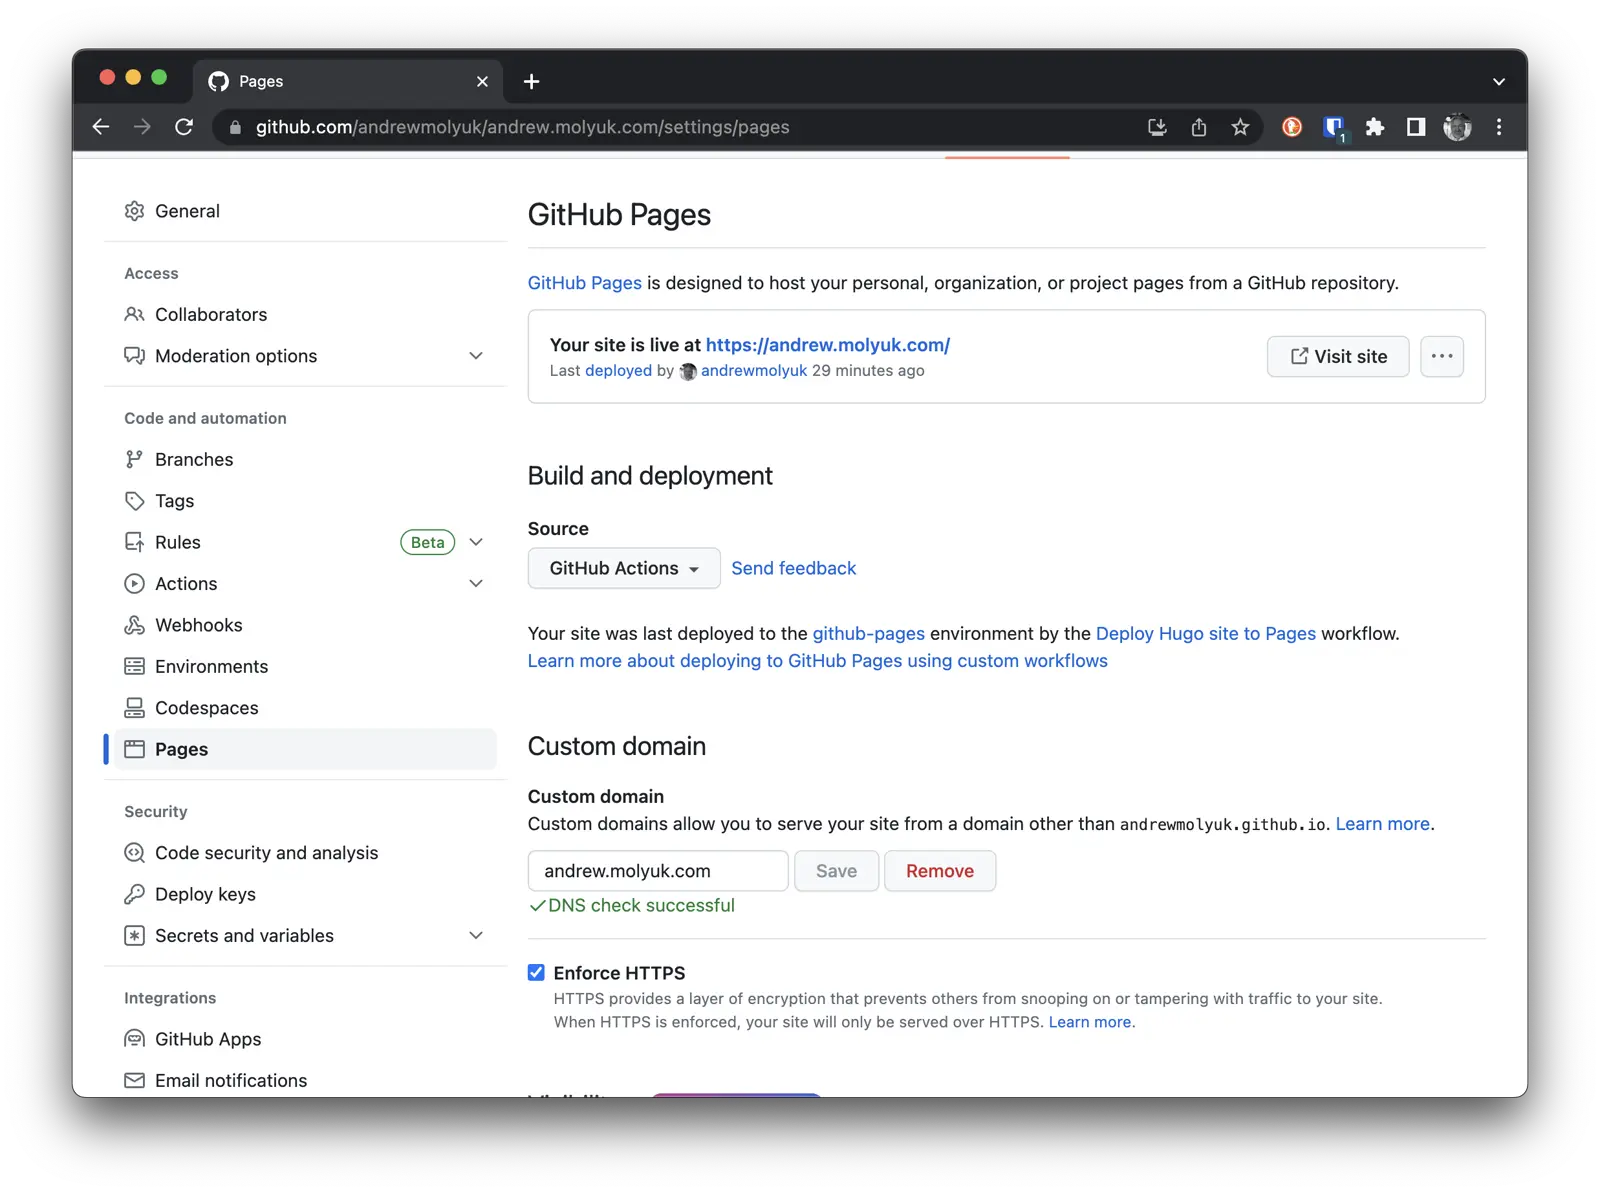
Task: Click the Codespaces icon
Action: click(x=135, y=707)
